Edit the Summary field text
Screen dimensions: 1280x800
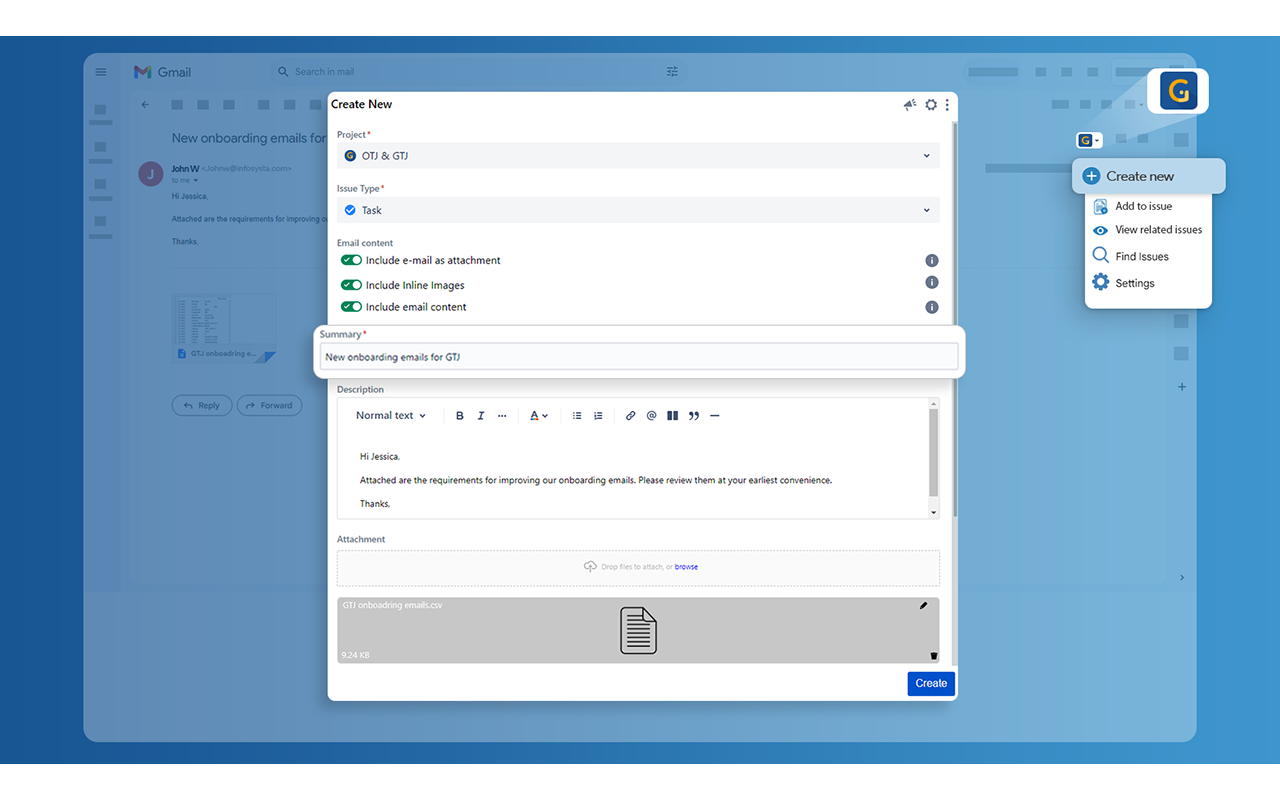(x=639, y=356)
